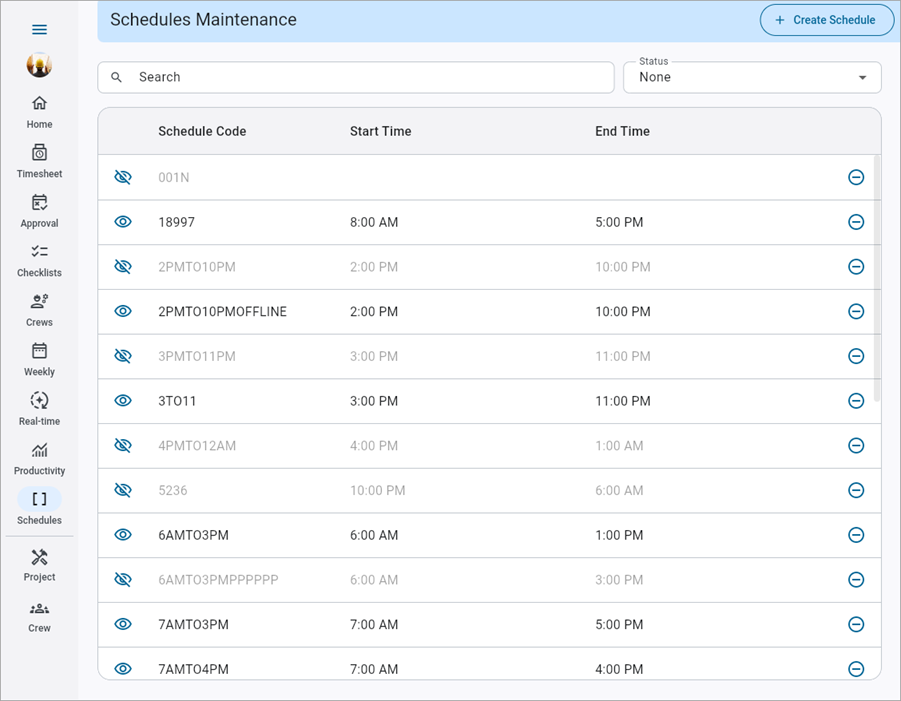
Task: Open the Home section
Action: click(39, 110)
